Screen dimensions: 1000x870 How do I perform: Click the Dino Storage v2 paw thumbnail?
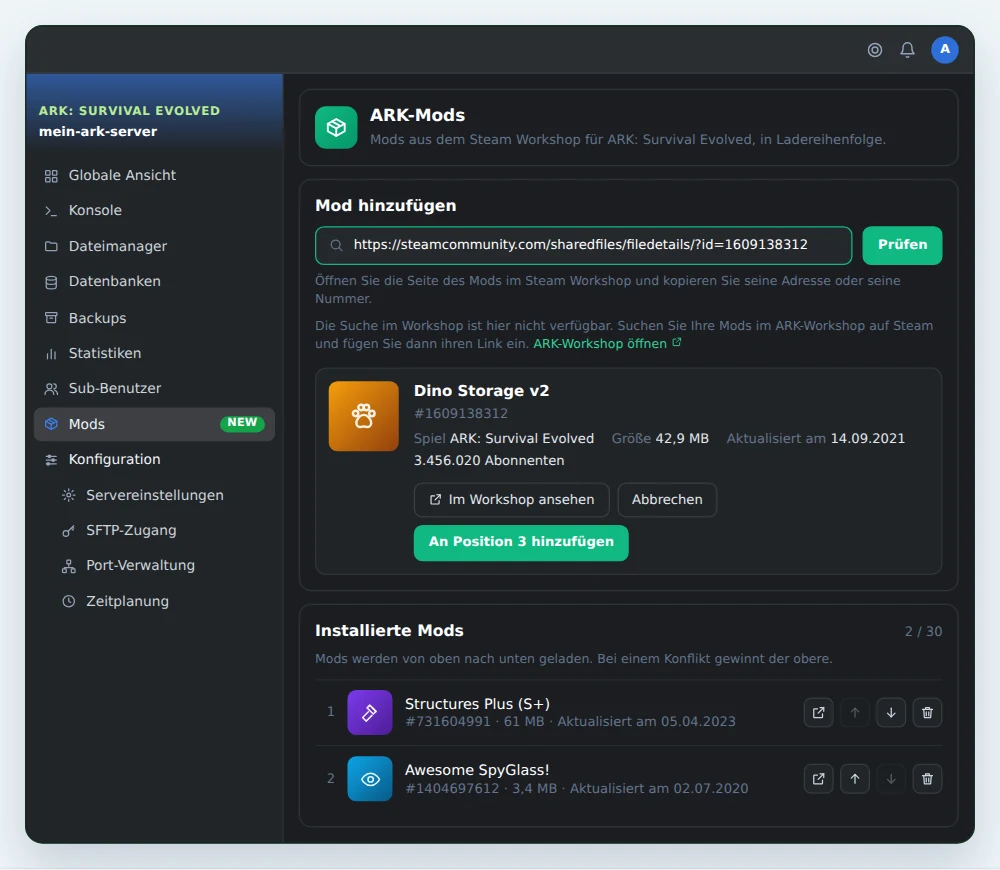364,416
